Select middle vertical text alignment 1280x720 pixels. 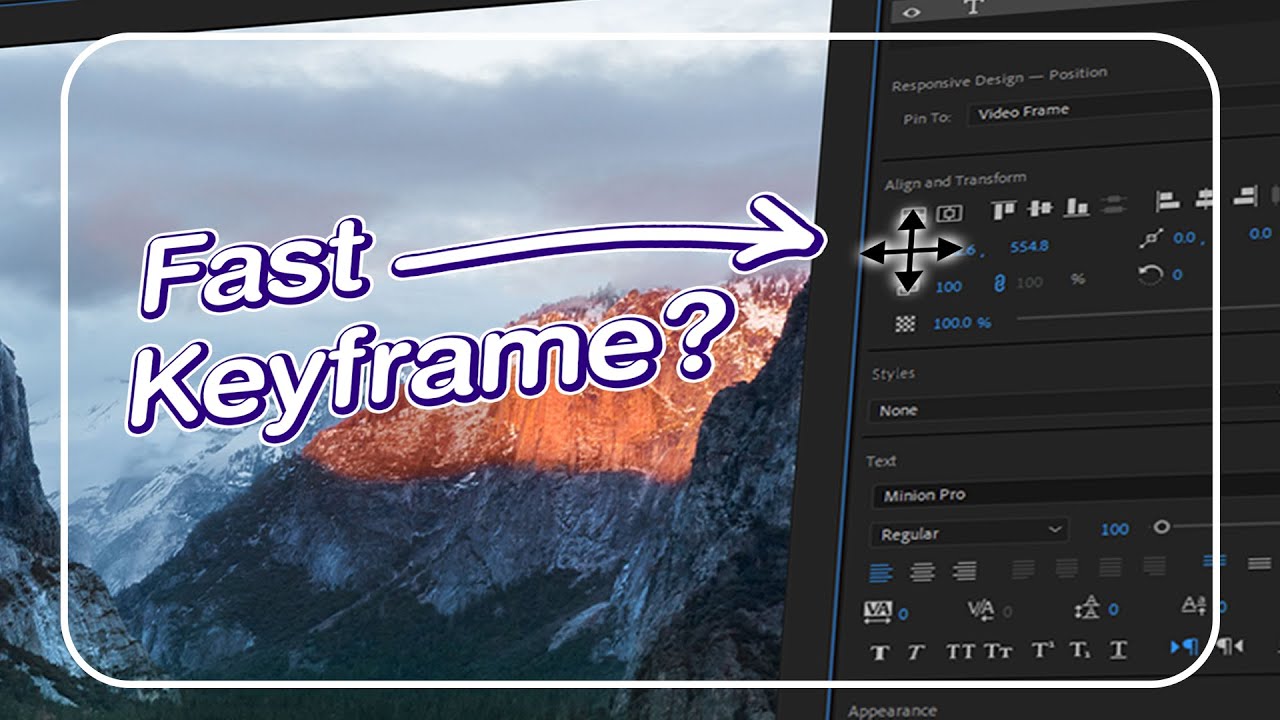[x=1259, y=562]
